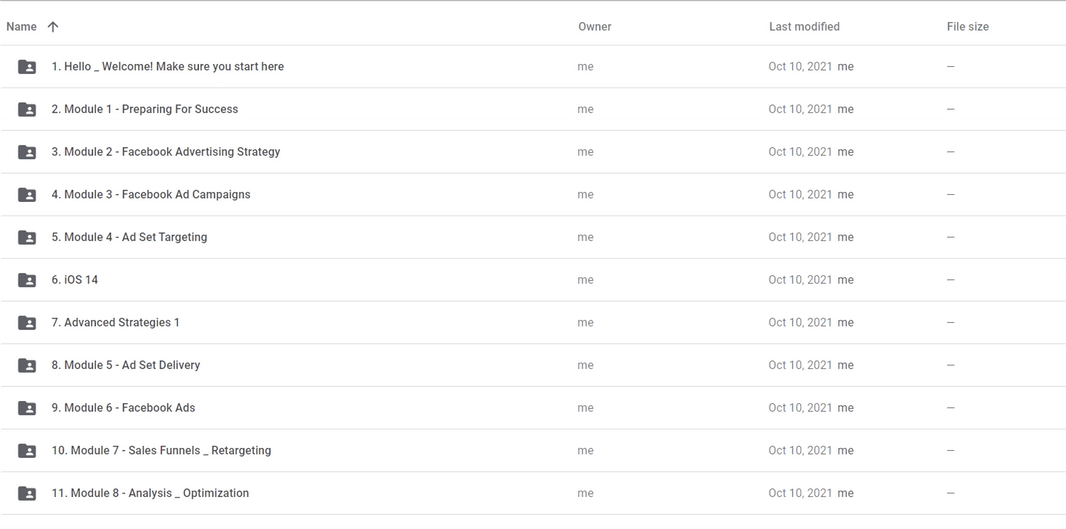Screen dimensions: 1066x529
Task: Open the 6. iOS 14 folder name
Action: (x=75, y=279)
